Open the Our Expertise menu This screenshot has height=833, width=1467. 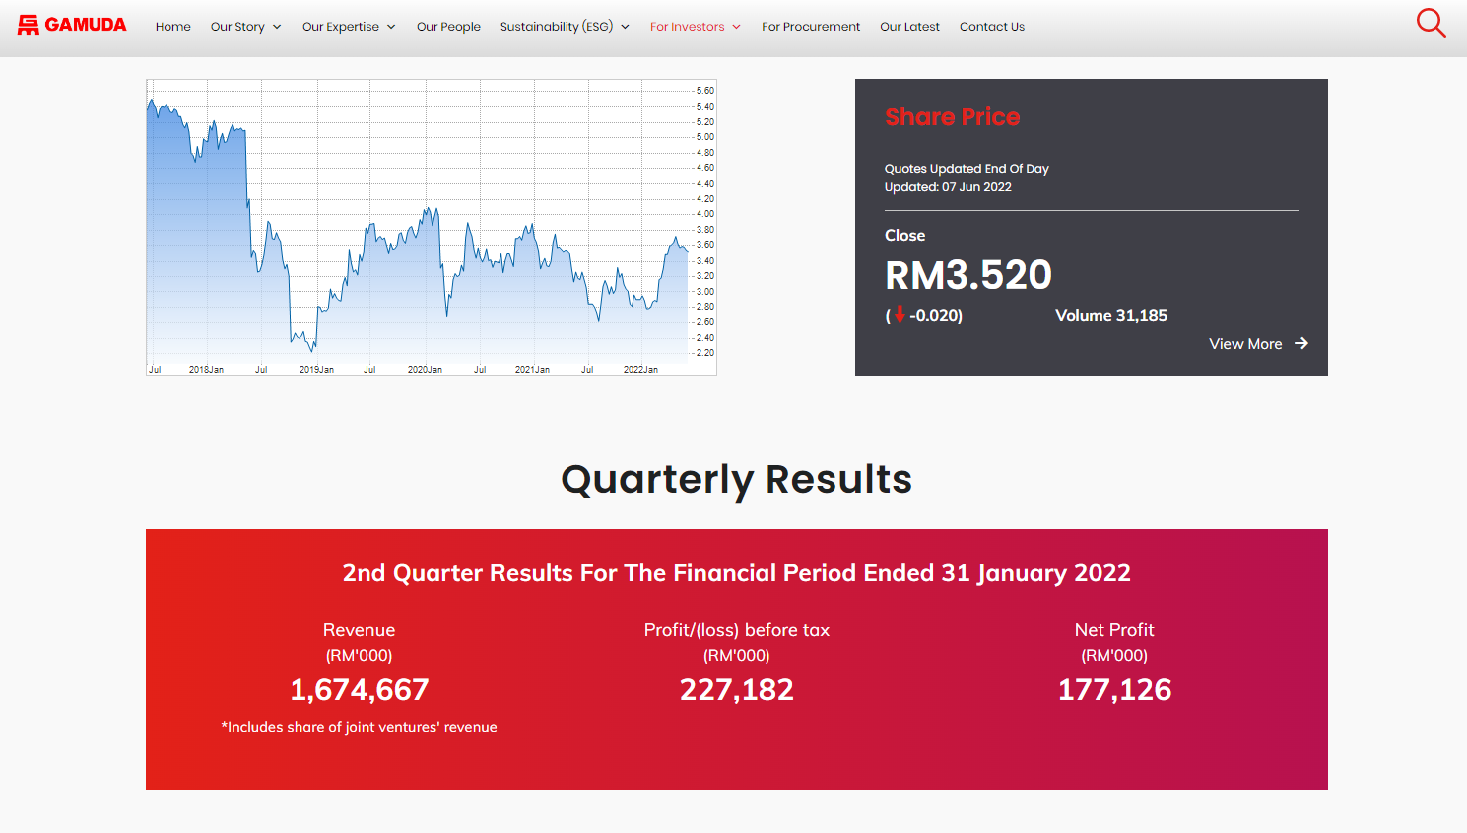click(x=340, y=27)
